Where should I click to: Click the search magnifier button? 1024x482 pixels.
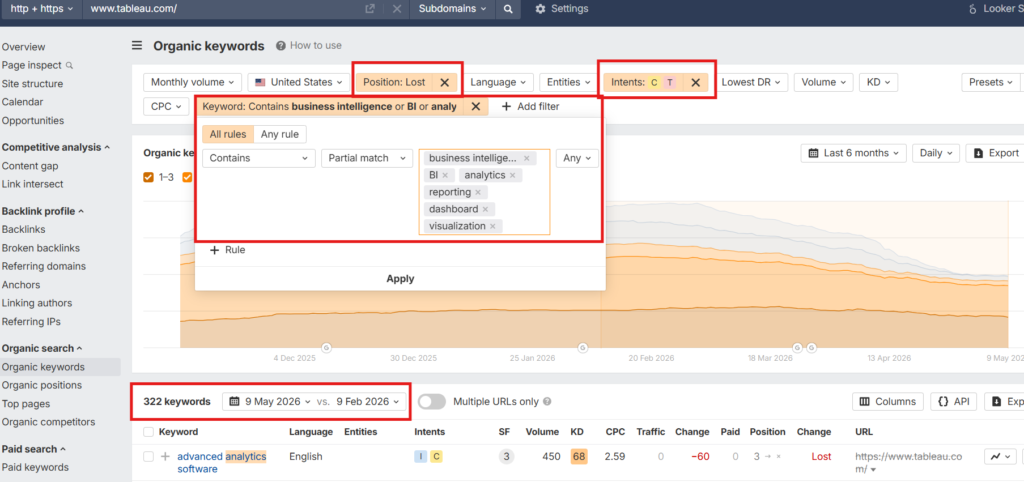507,9
